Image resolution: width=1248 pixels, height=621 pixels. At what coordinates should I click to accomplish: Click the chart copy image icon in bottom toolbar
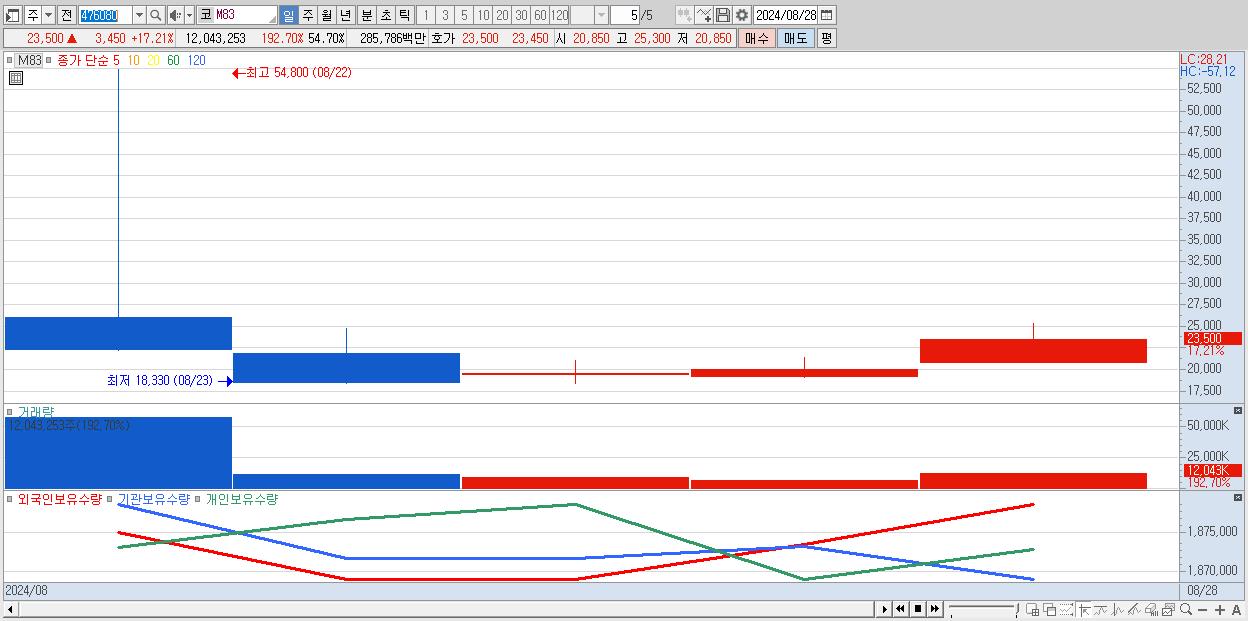(1168, 610)
